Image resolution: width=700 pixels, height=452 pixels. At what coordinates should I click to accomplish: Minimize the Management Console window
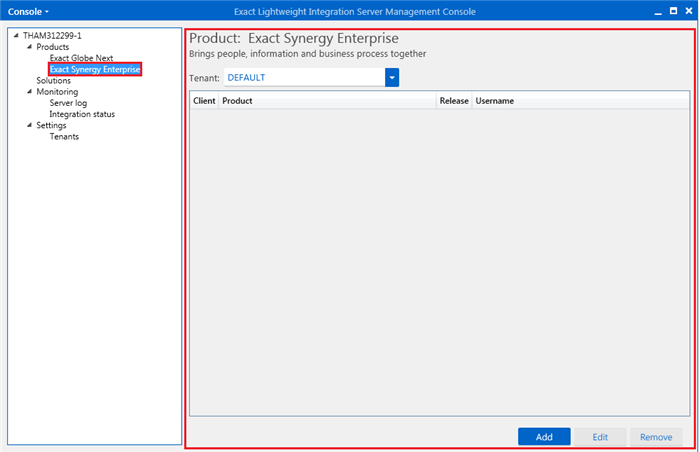[x=658, y=12]
